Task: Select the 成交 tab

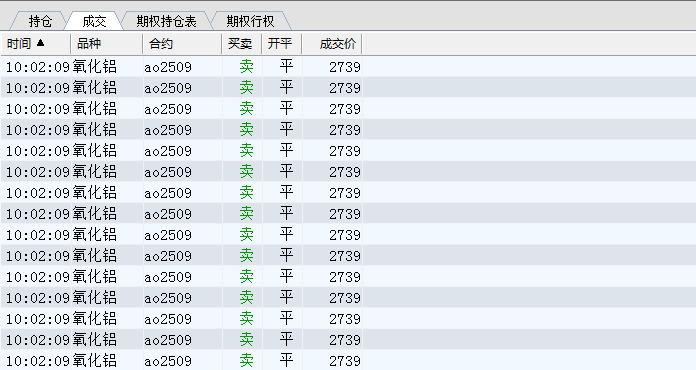Action: (x=94, y=21)
